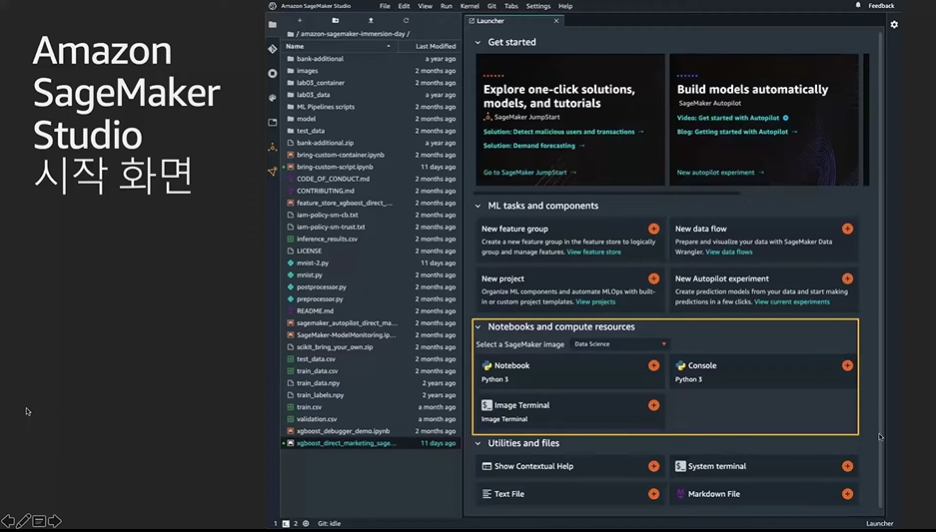Open the Settings menu
This screenshot has width=936, height=532.
538,6
